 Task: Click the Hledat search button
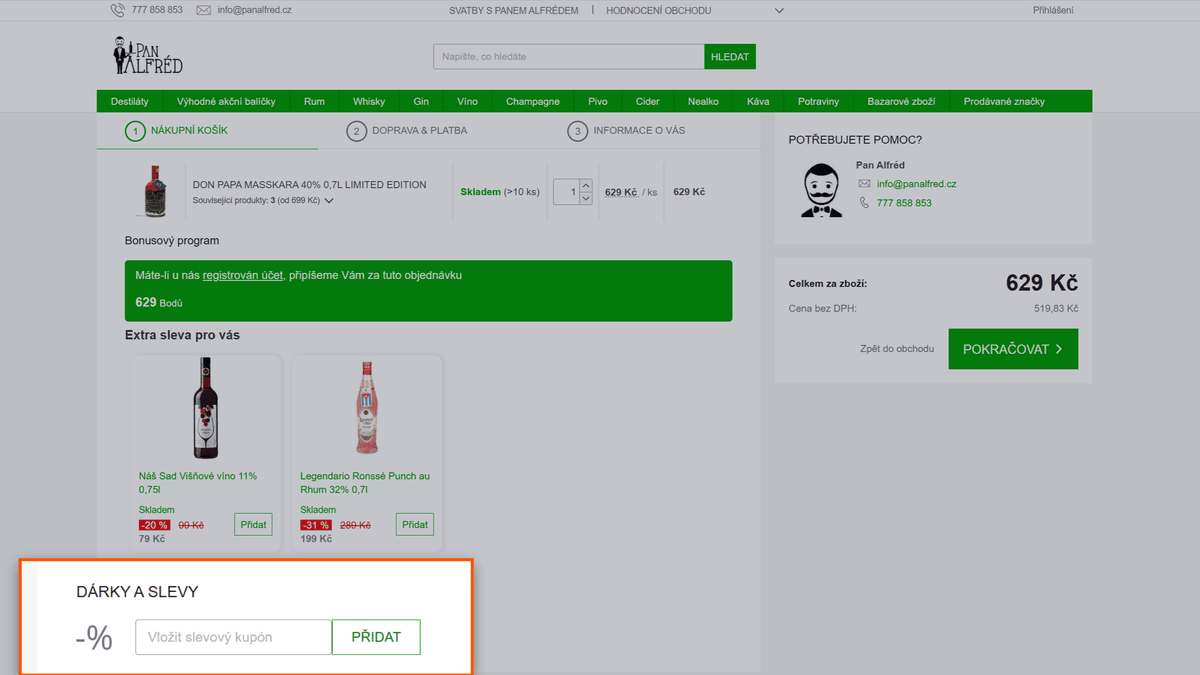pos(730,57)
